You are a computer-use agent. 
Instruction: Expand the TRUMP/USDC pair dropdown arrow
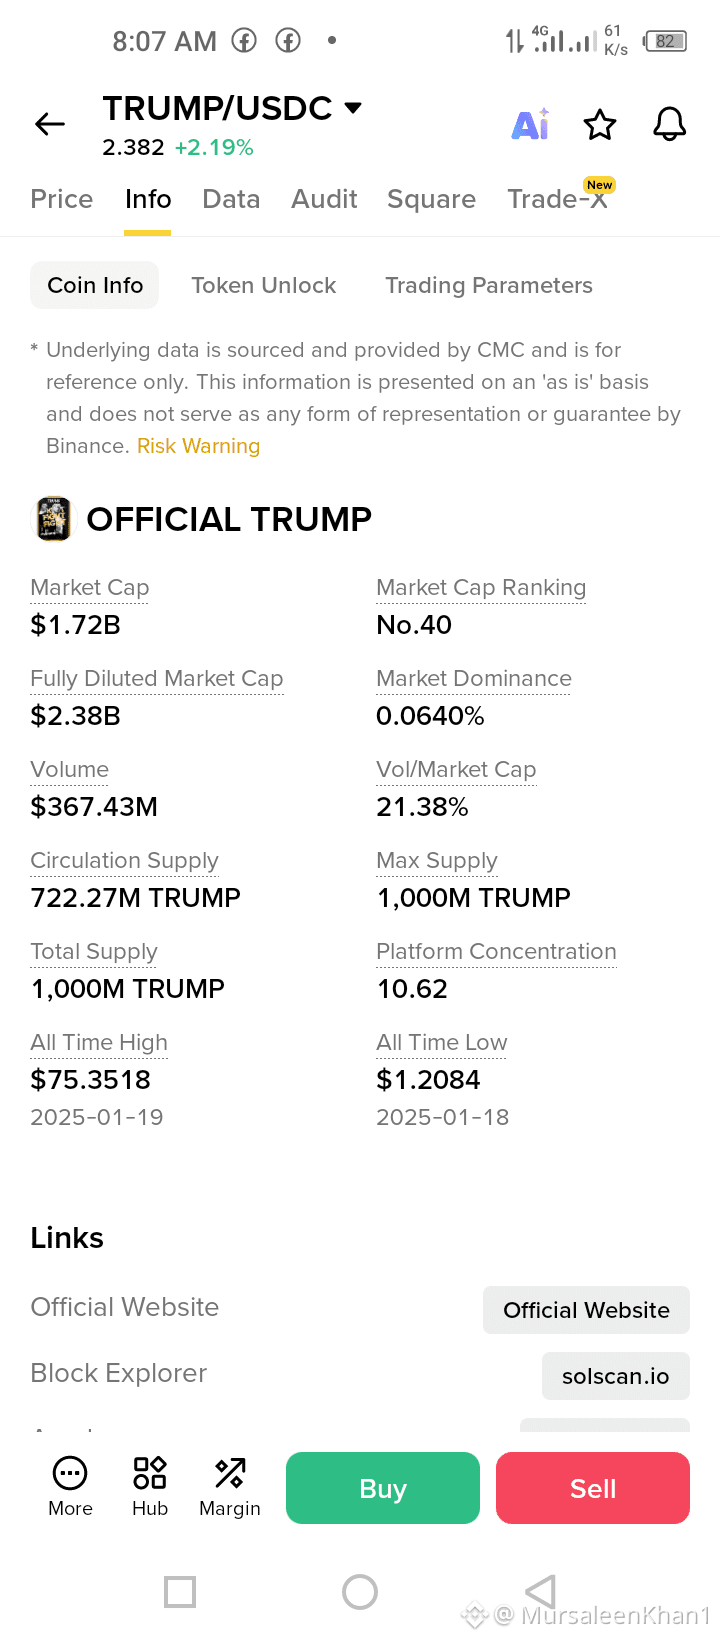coord(353,108)
